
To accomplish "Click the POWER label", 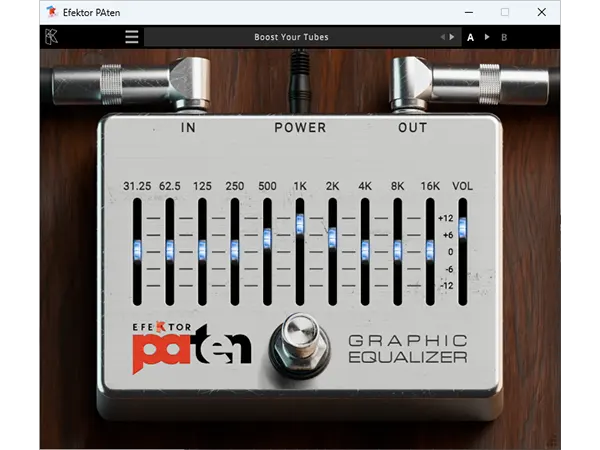I will (300, 127).
